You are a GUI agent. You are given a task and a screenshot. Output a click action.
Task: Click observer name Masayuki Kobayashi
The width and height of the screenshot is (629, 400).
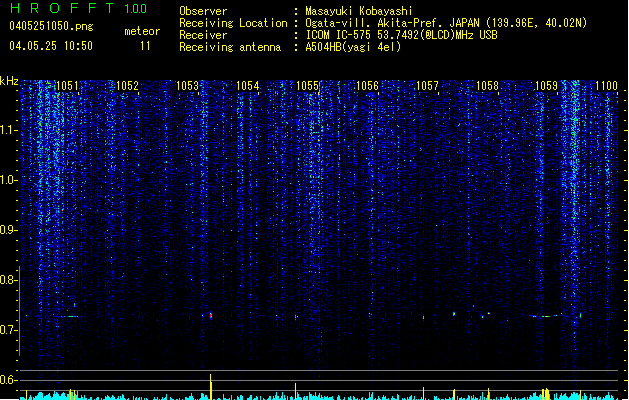click(359, 11)
